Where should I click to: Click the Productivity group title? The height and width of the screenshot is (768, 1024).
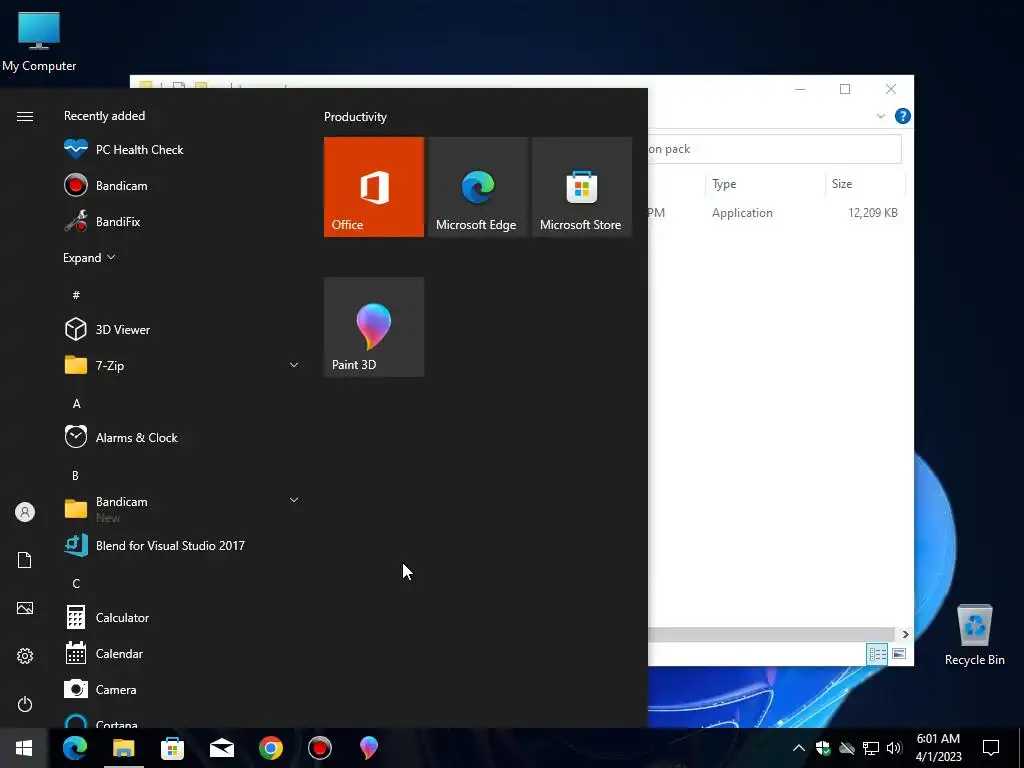[x=355, y=117]
